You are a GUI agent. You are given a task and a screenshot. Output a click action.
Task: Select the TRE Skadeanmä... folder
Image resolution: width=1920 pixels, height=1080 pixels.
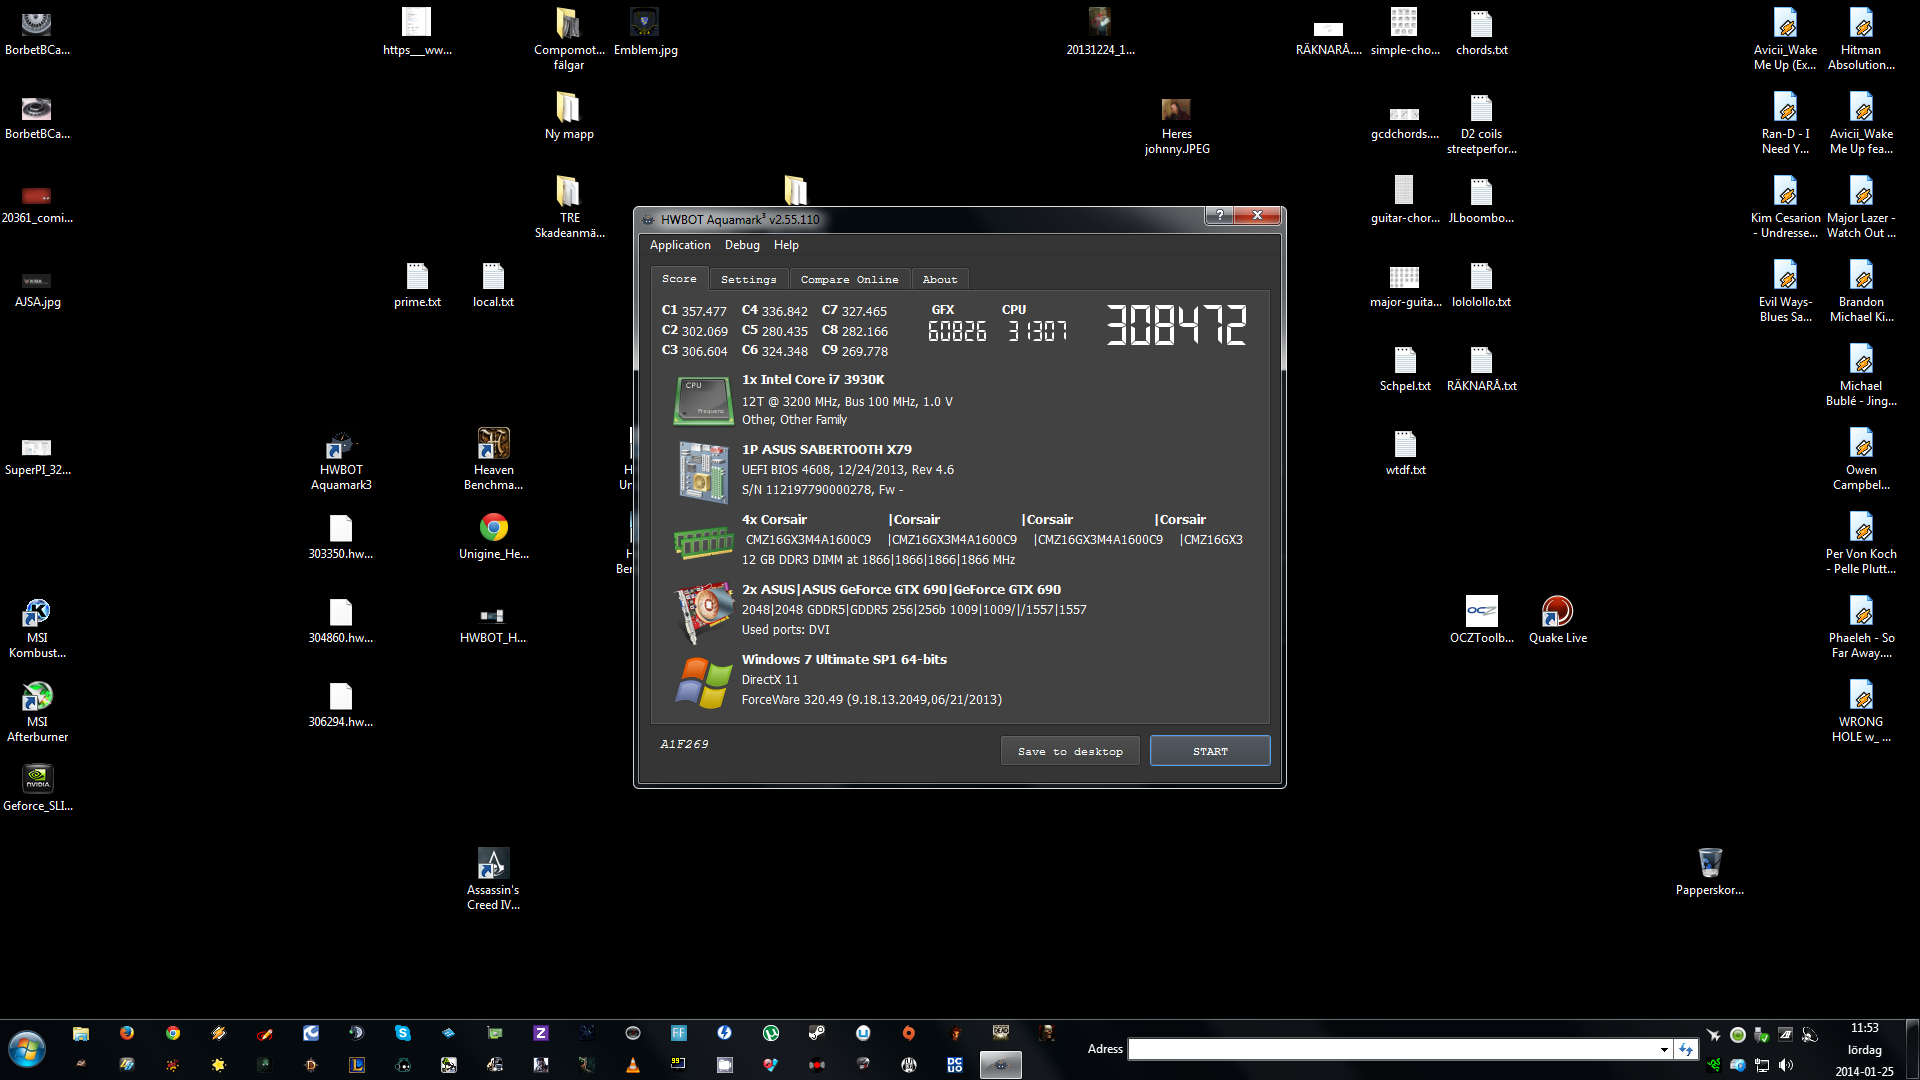click(569, 208)
